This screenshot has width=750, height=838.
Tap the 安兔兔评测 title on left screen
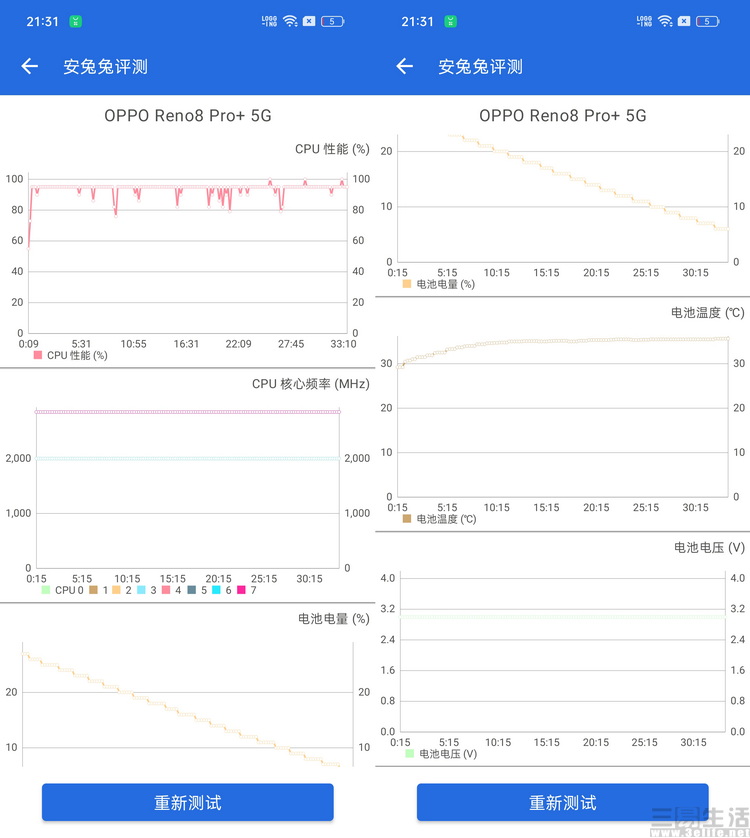point(105,67)
